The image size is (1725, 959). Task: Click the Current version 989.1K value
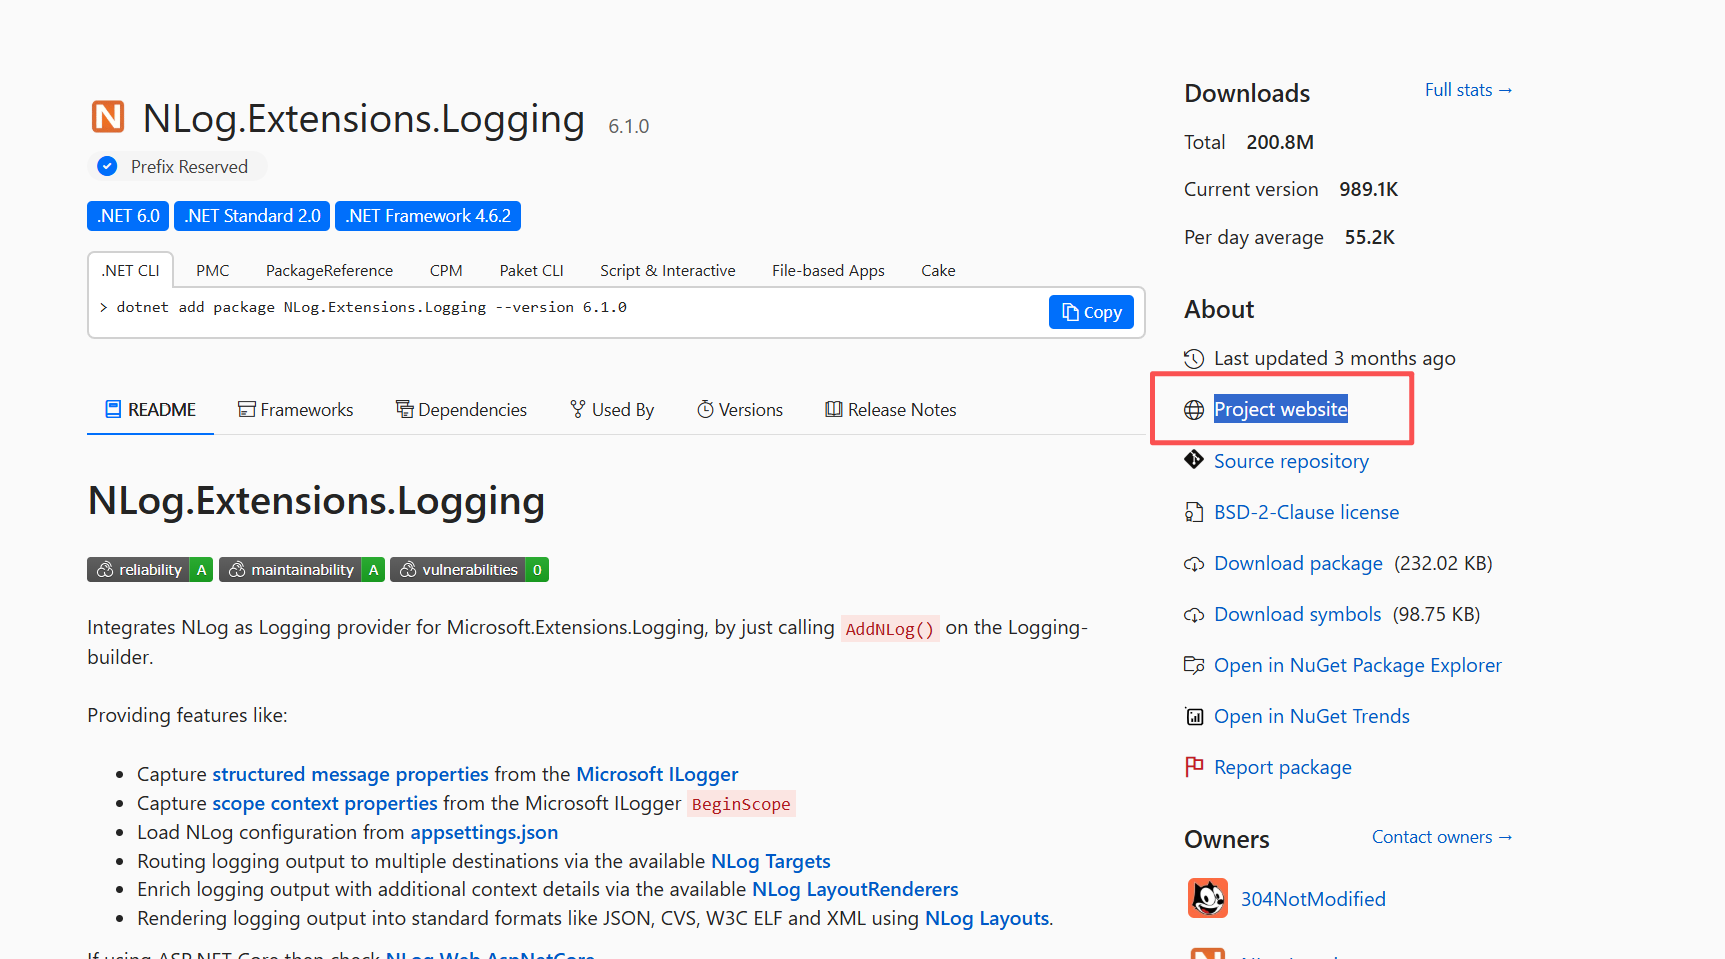coord(1368,189)
